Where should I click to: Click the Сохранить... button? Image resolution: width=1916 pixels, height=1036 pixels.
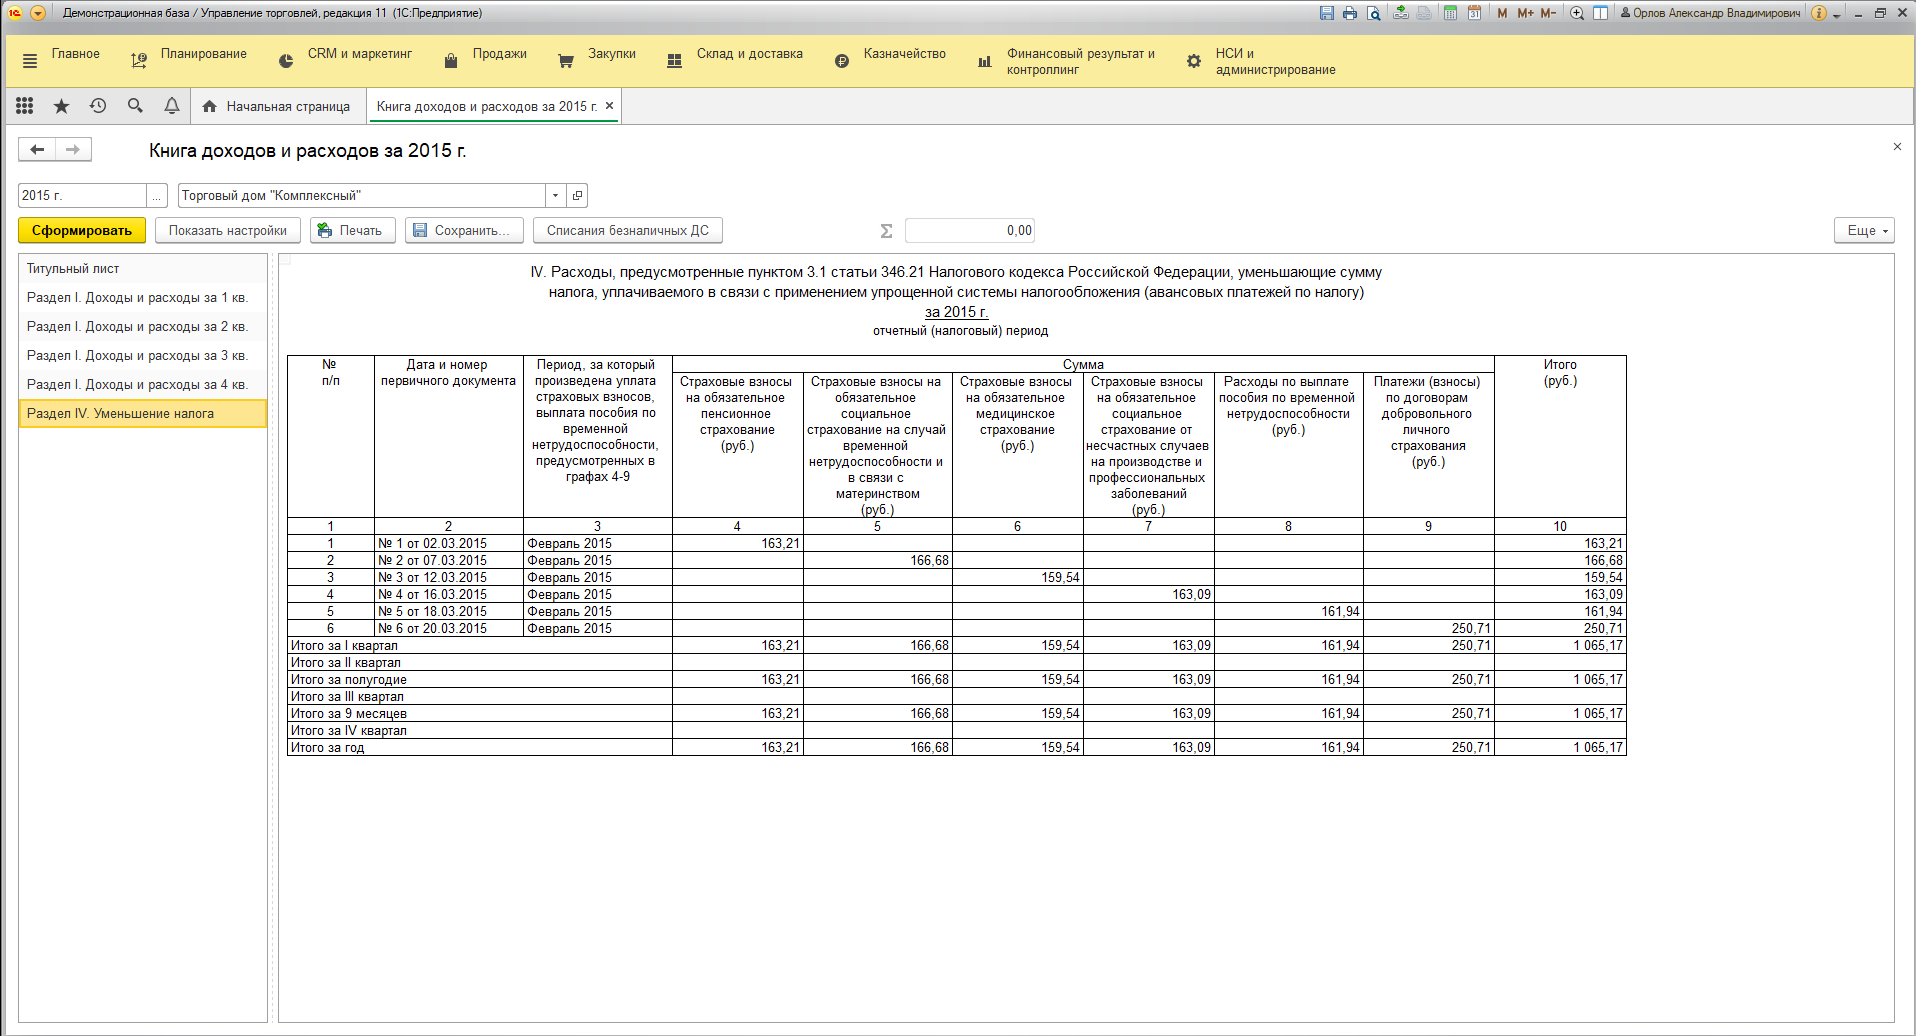(464, 231)
